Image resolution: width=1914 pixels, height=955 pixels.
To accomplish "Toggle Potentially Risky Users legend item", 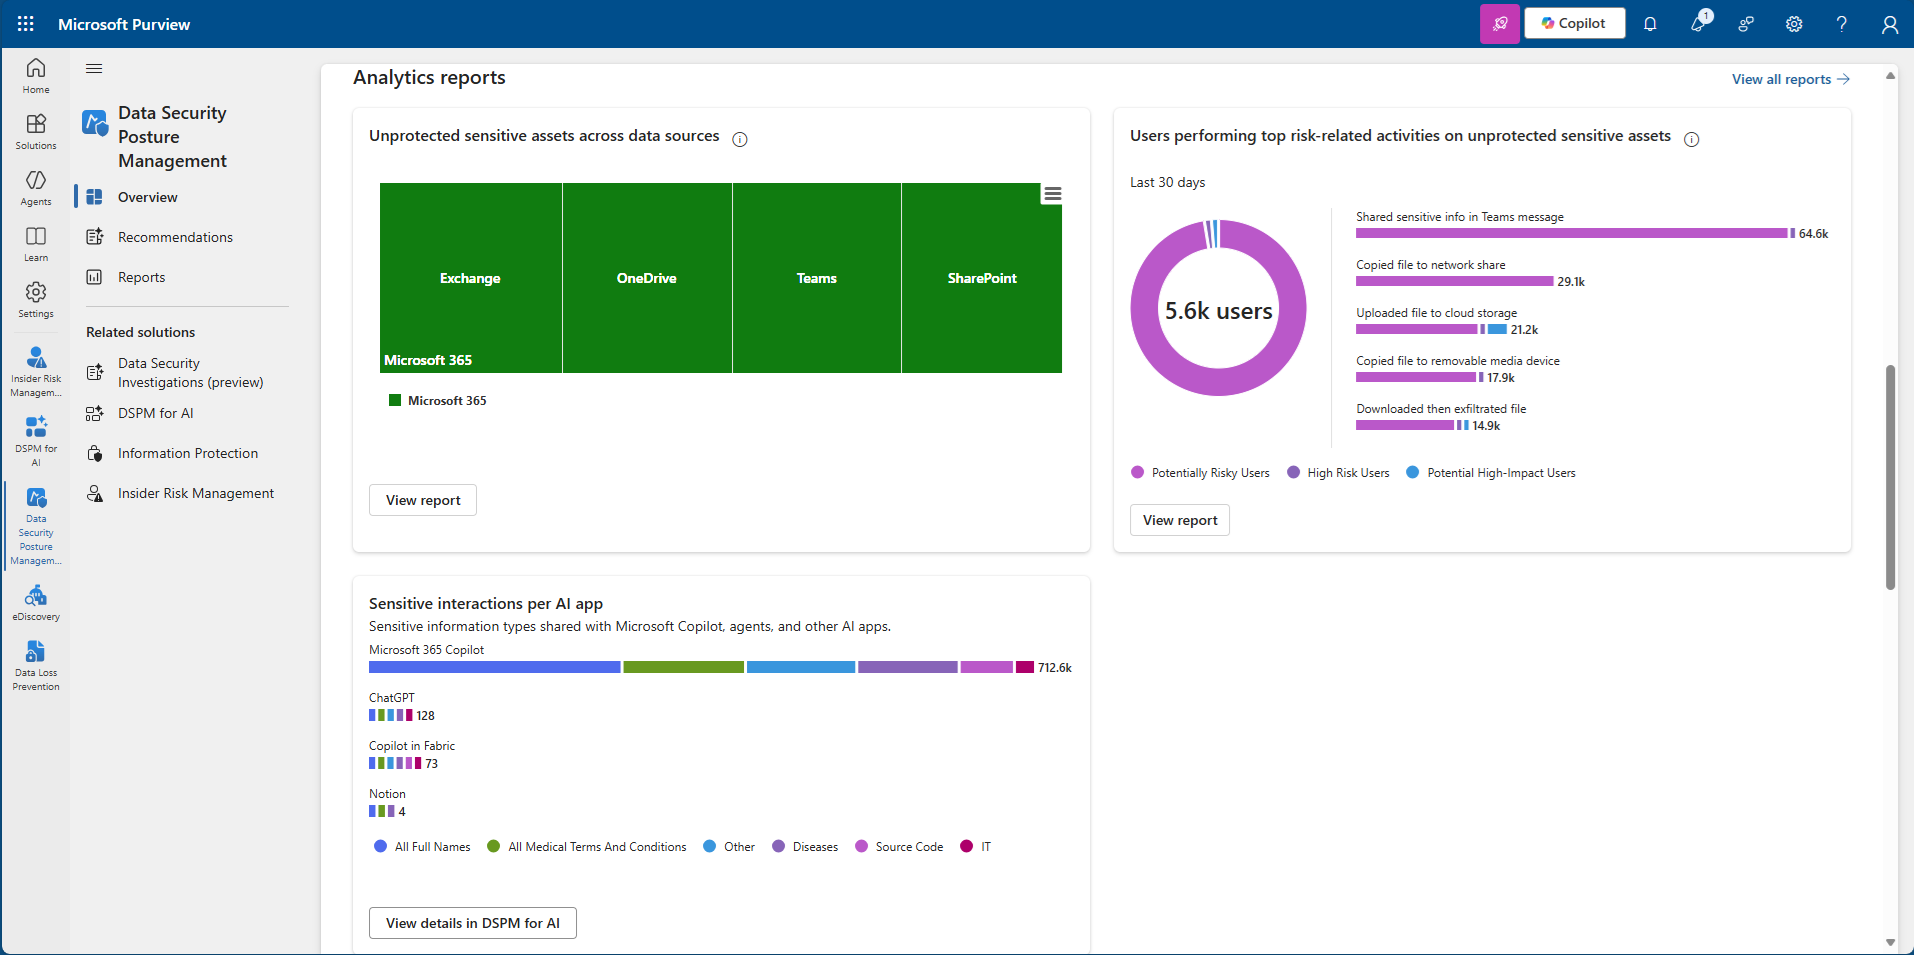I will click(1200, 473).
